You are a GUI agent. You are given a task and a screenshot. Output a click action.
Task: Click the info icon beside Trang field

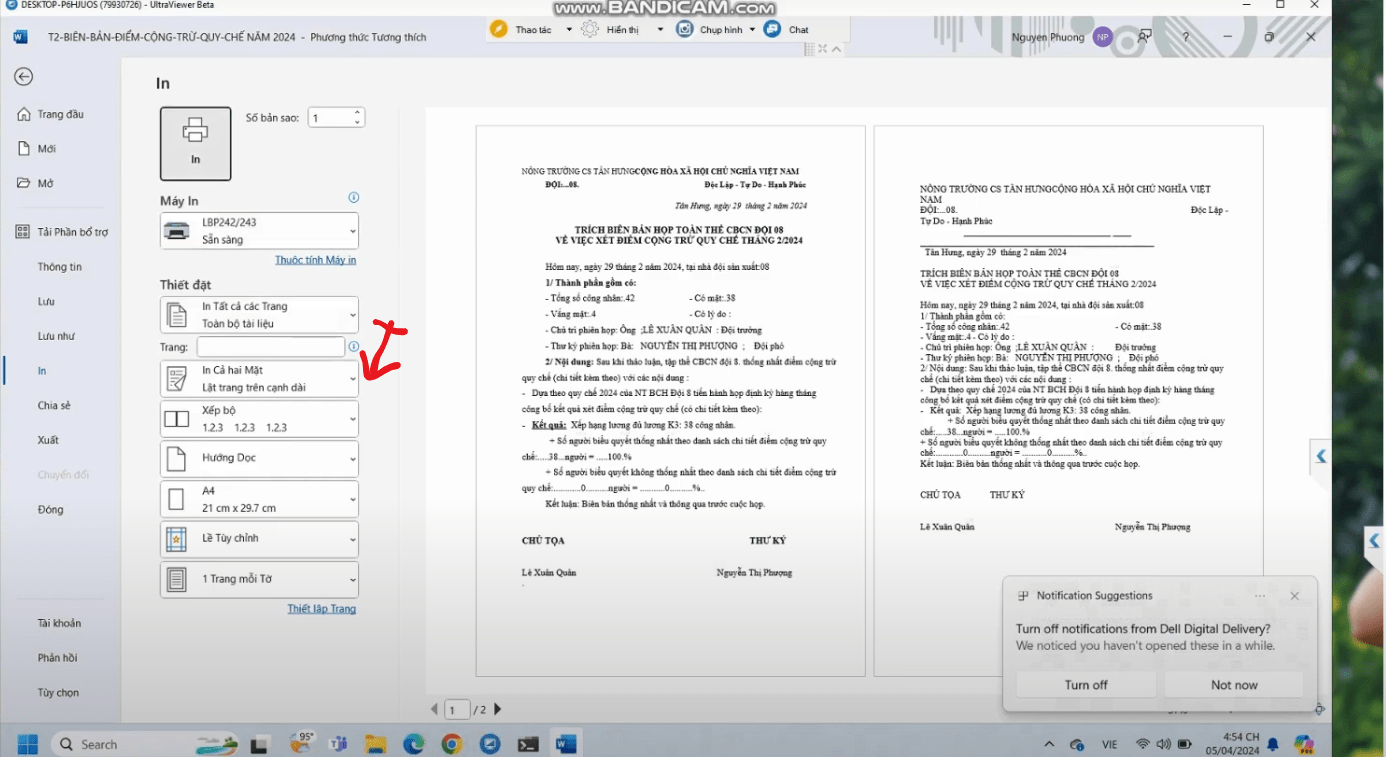[x=354, y=347]
